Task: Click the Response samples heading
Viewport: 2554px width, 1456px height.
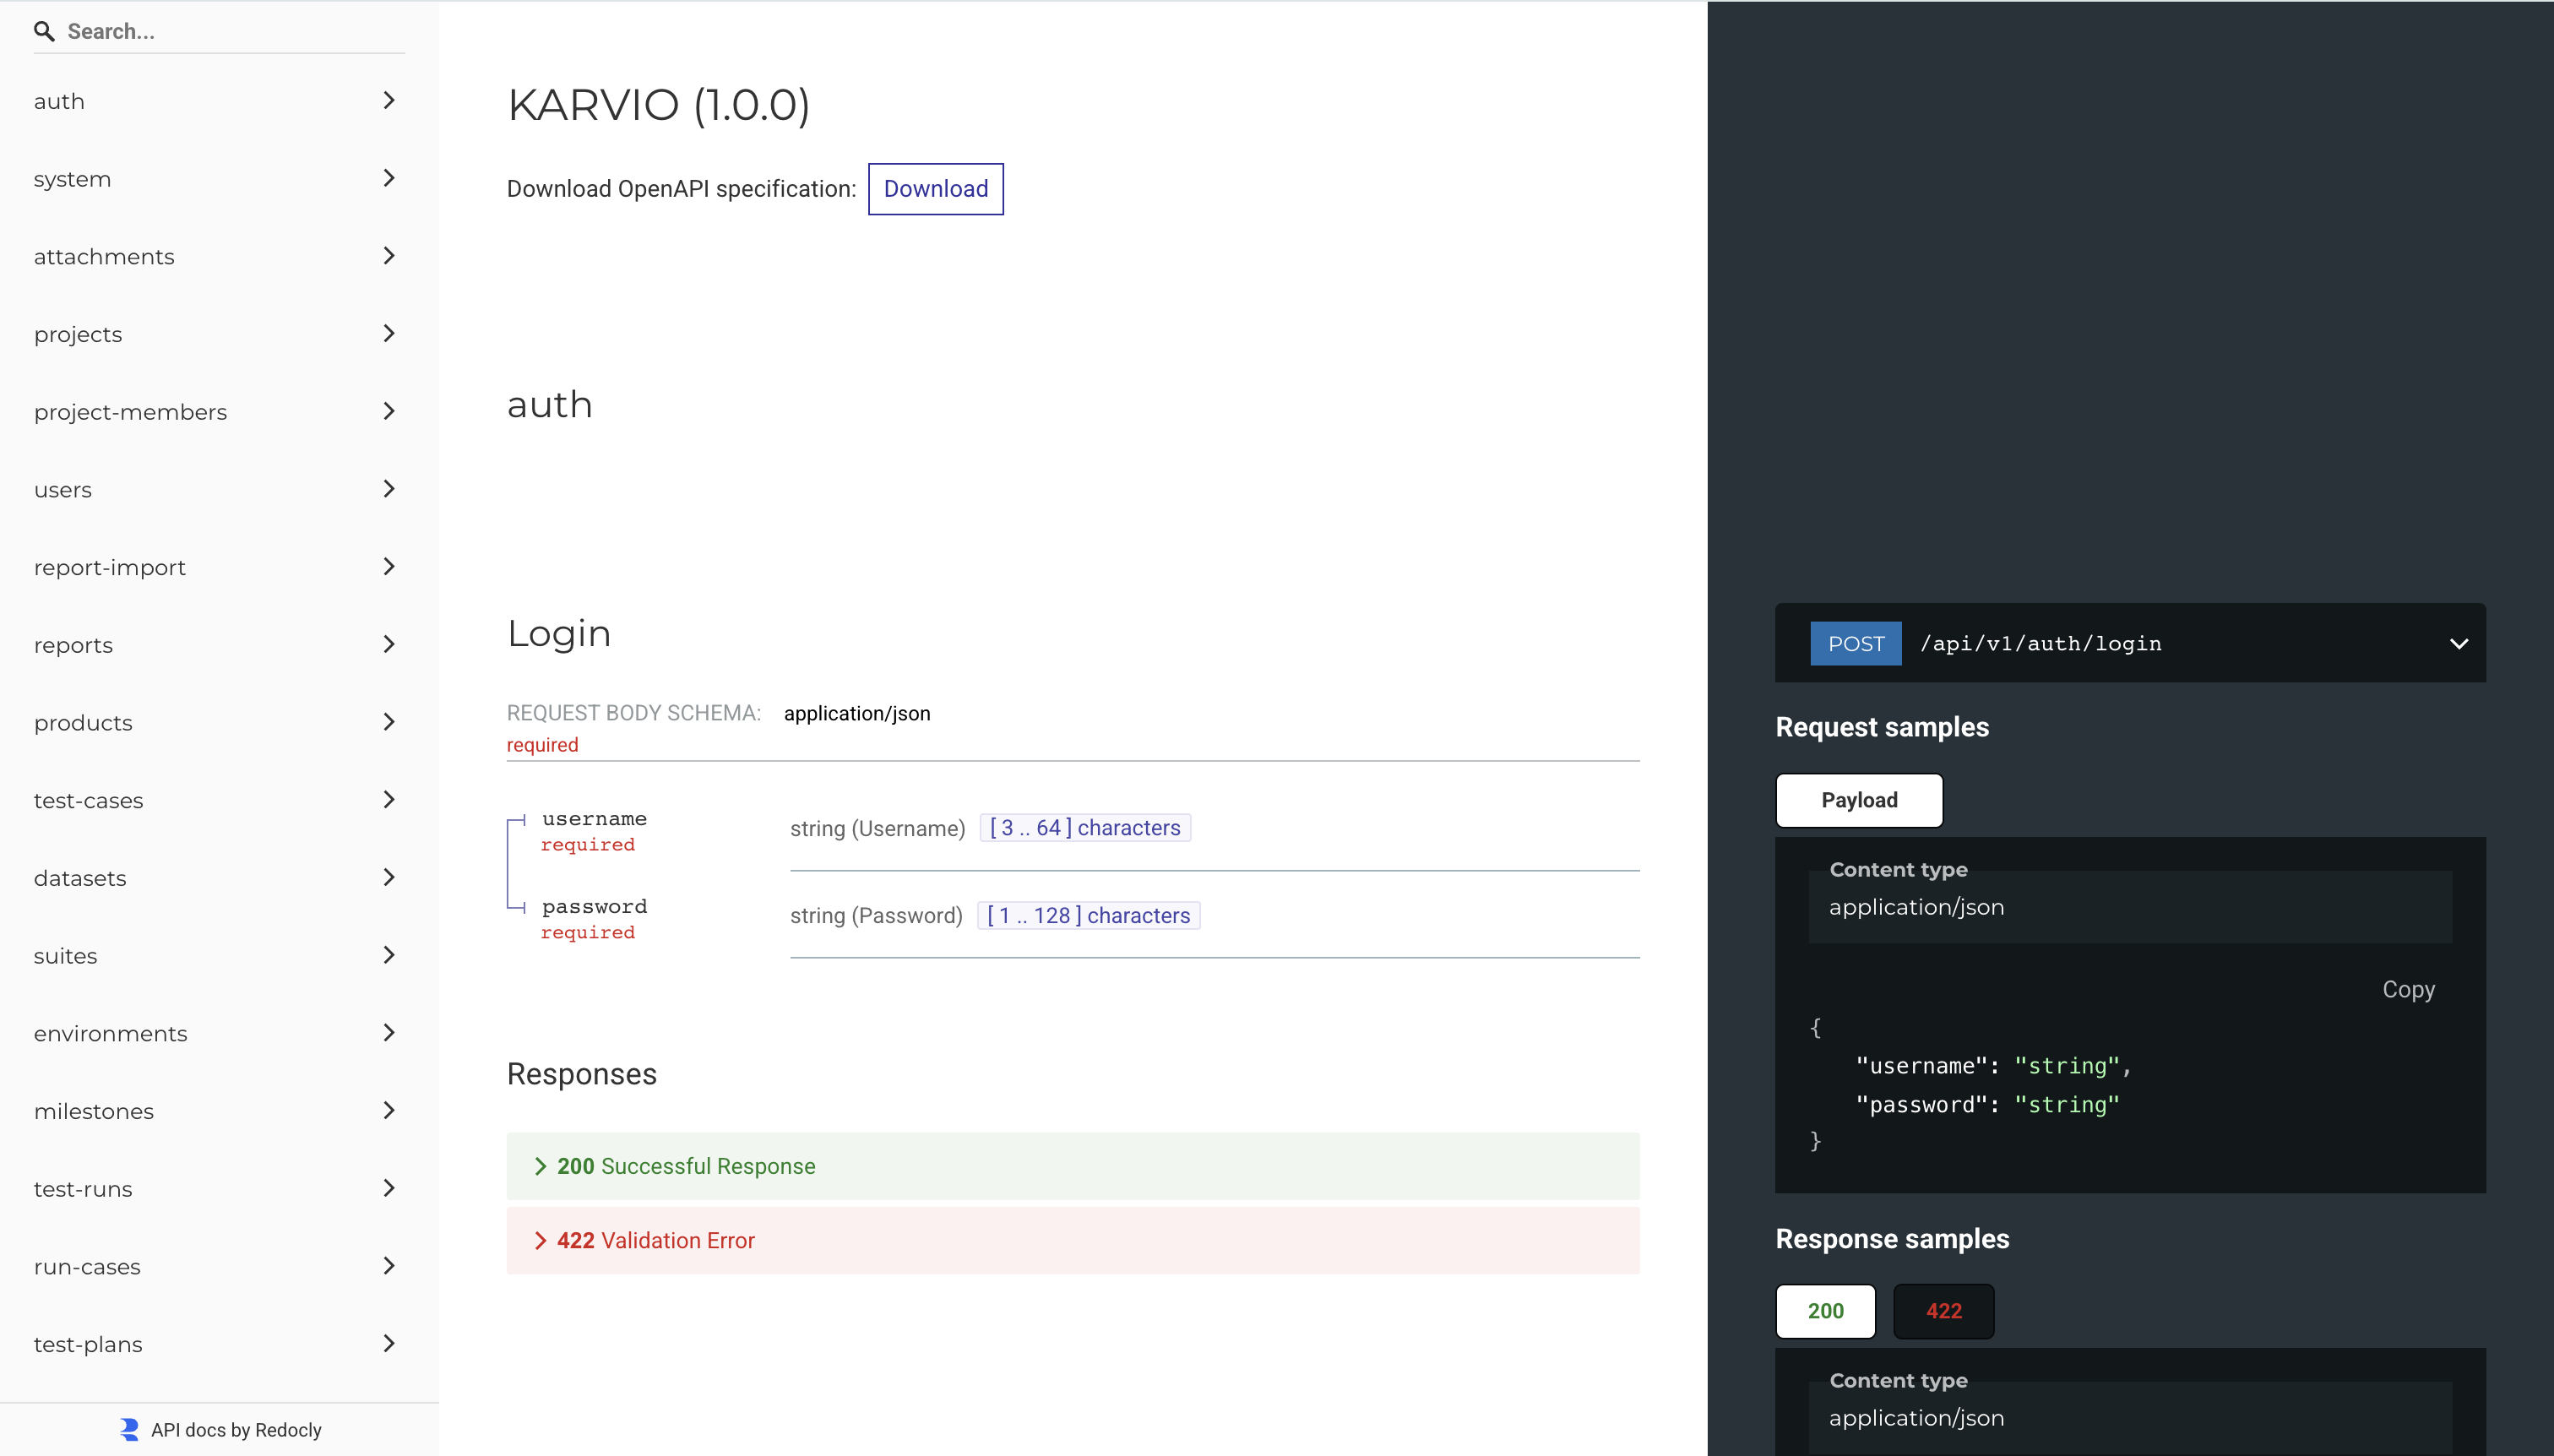Action: (1892, 1239)
